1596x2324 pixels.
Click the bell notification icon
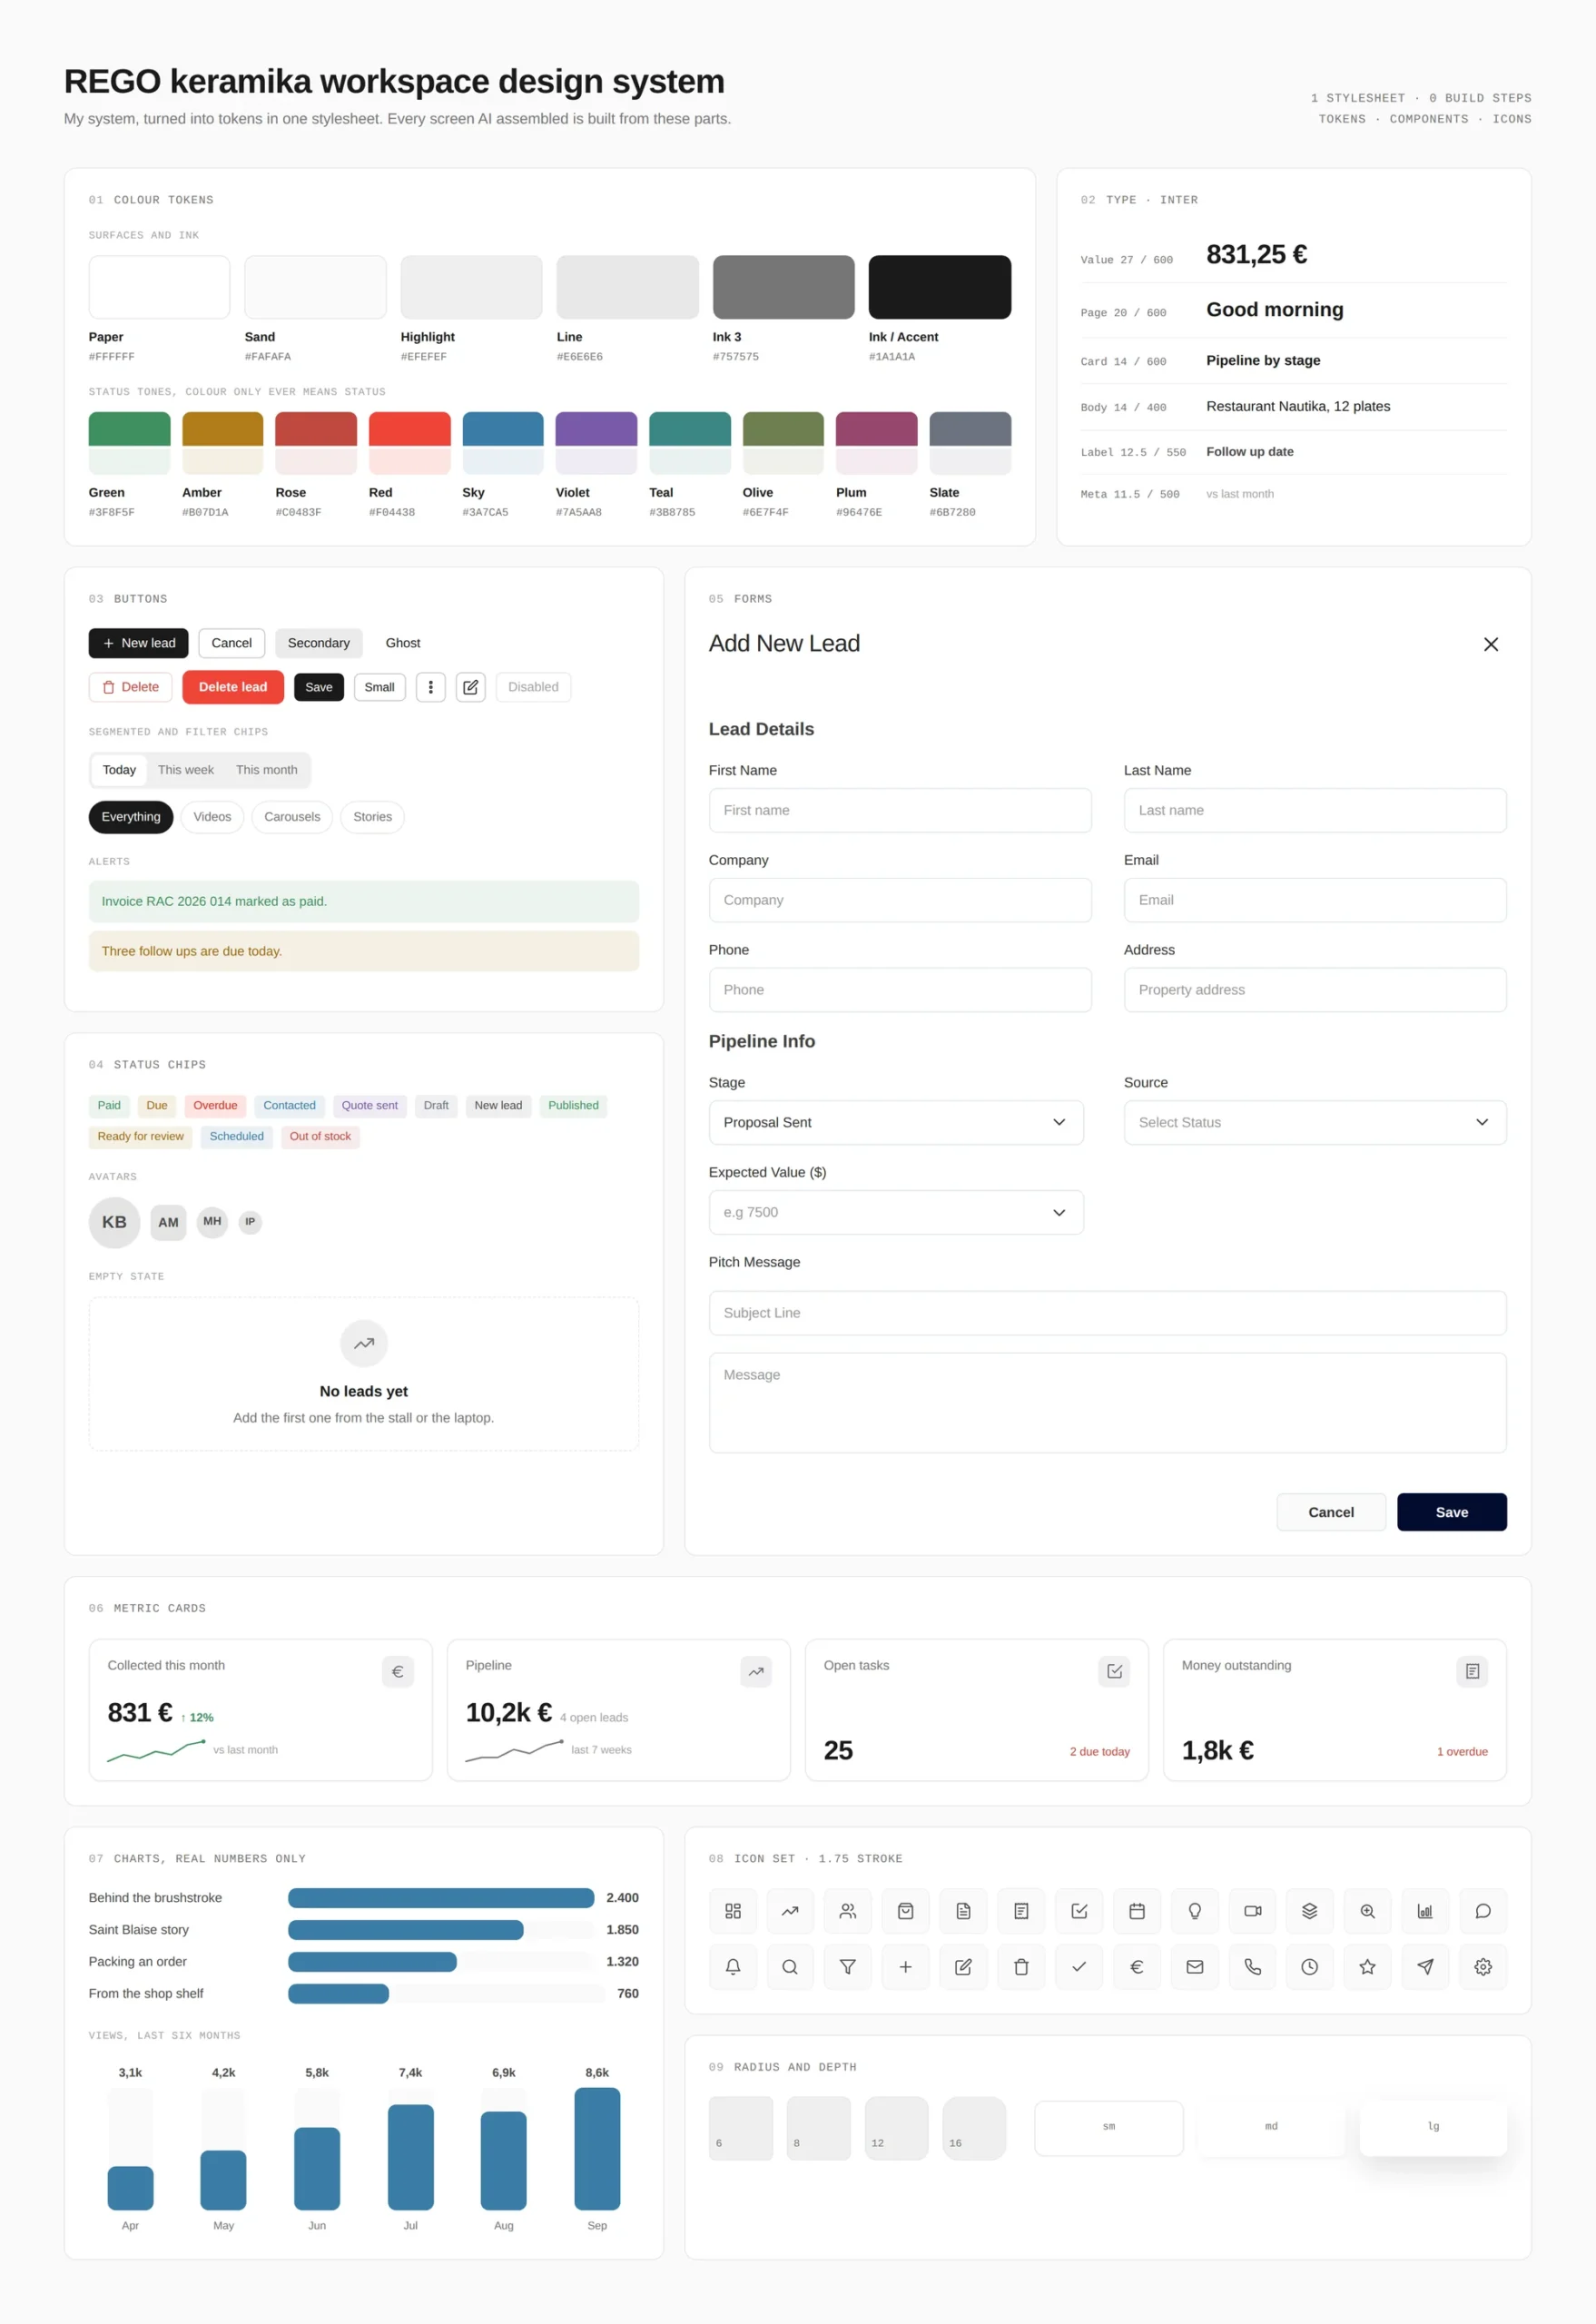(732, 1967)
